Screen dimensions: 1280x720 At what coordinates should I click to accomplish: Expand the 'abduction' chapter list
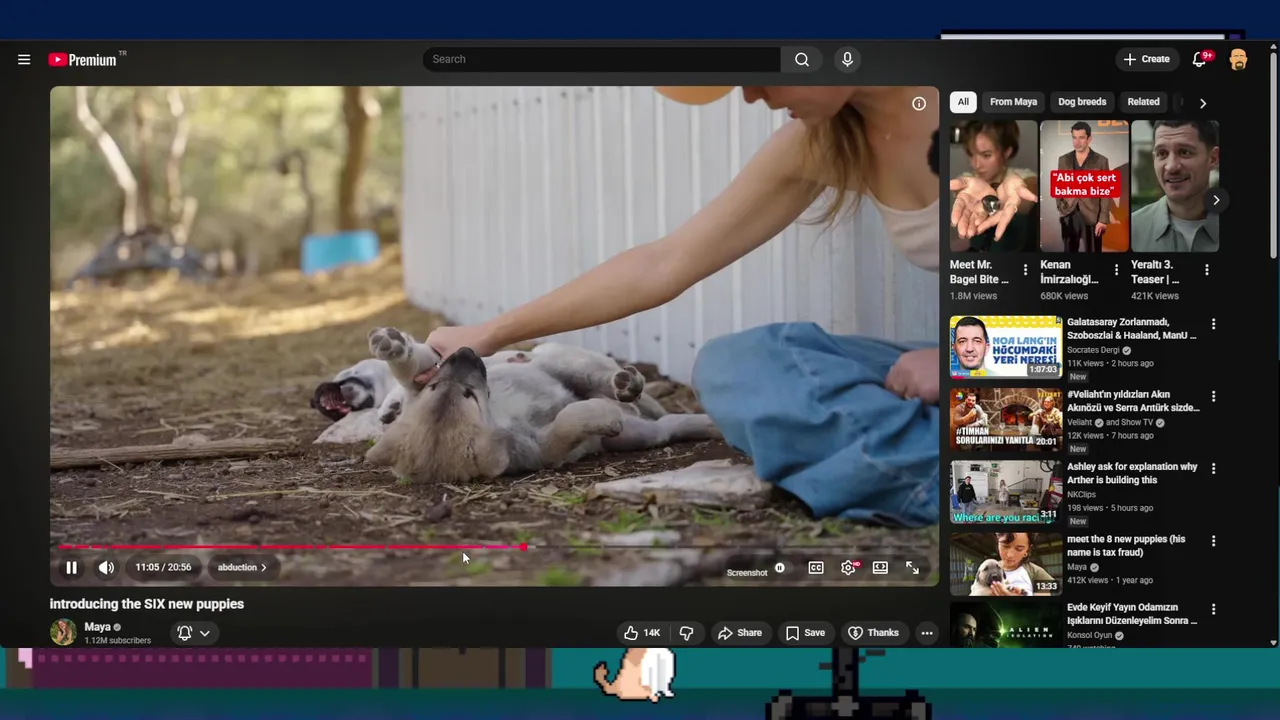click(242, 568)
